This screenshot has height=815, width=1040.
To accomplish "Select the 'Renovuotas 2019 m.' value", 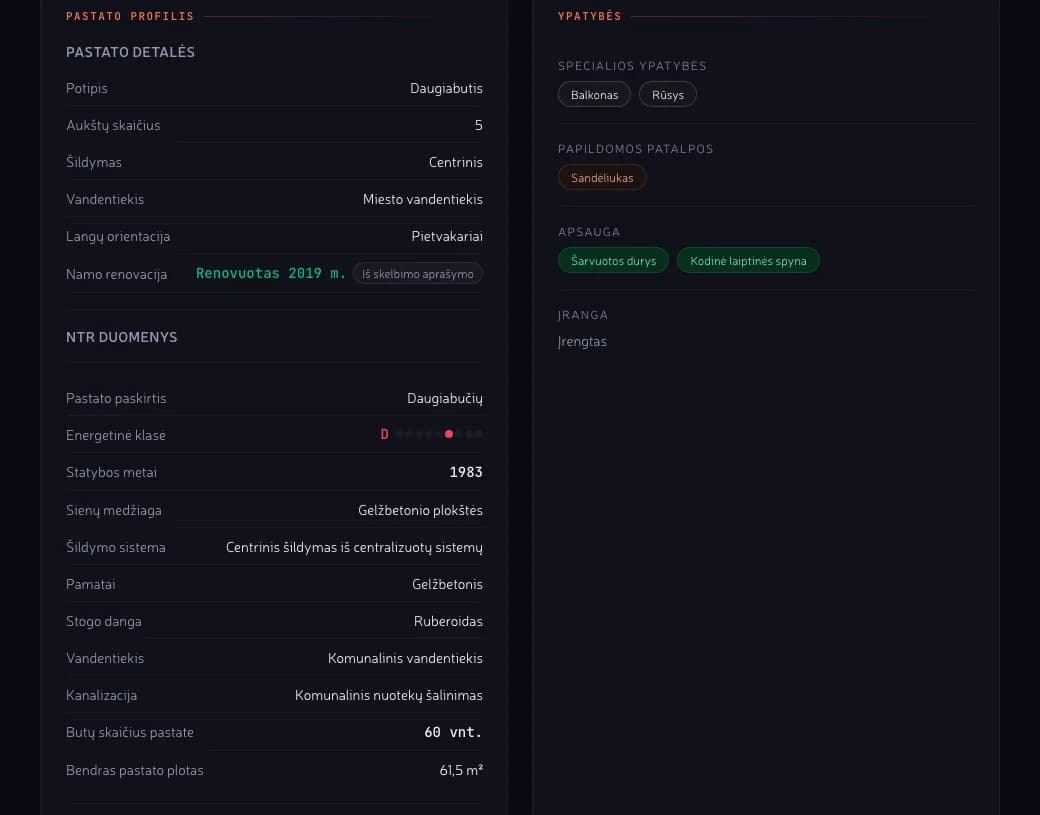I will (x=271, y=273).
